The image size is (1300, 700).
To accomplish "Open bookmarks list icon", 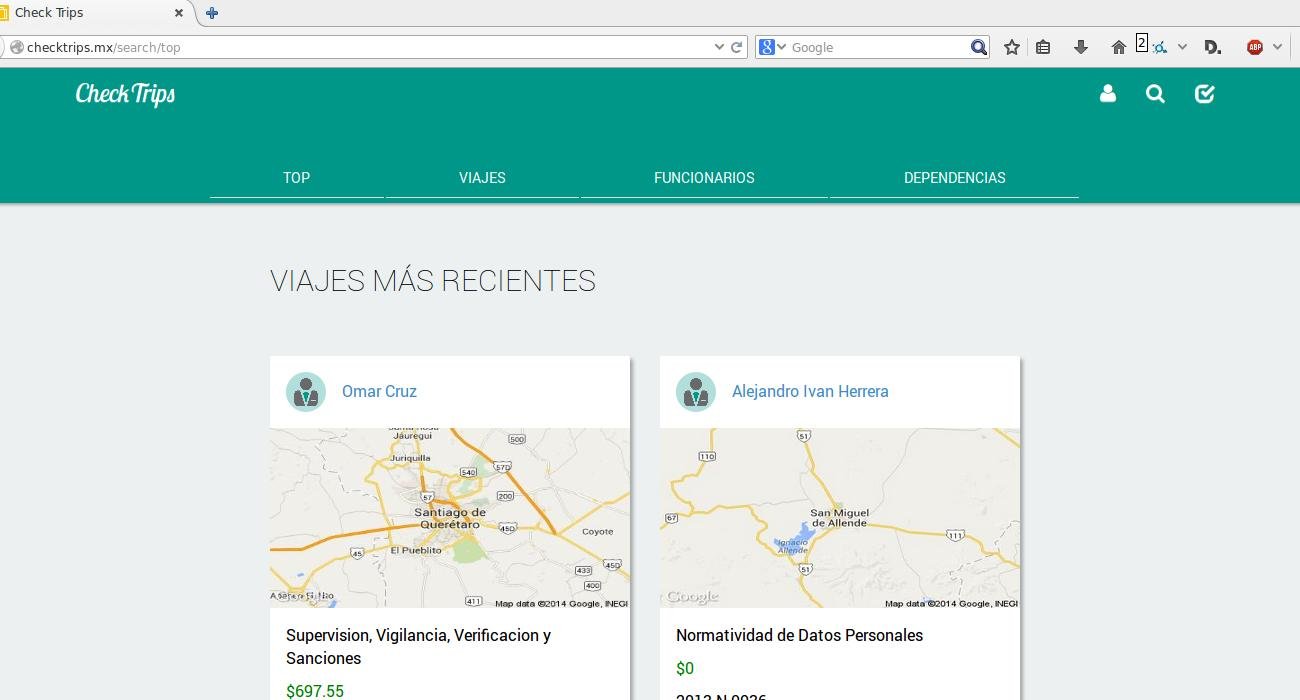I will point(1043,47).
